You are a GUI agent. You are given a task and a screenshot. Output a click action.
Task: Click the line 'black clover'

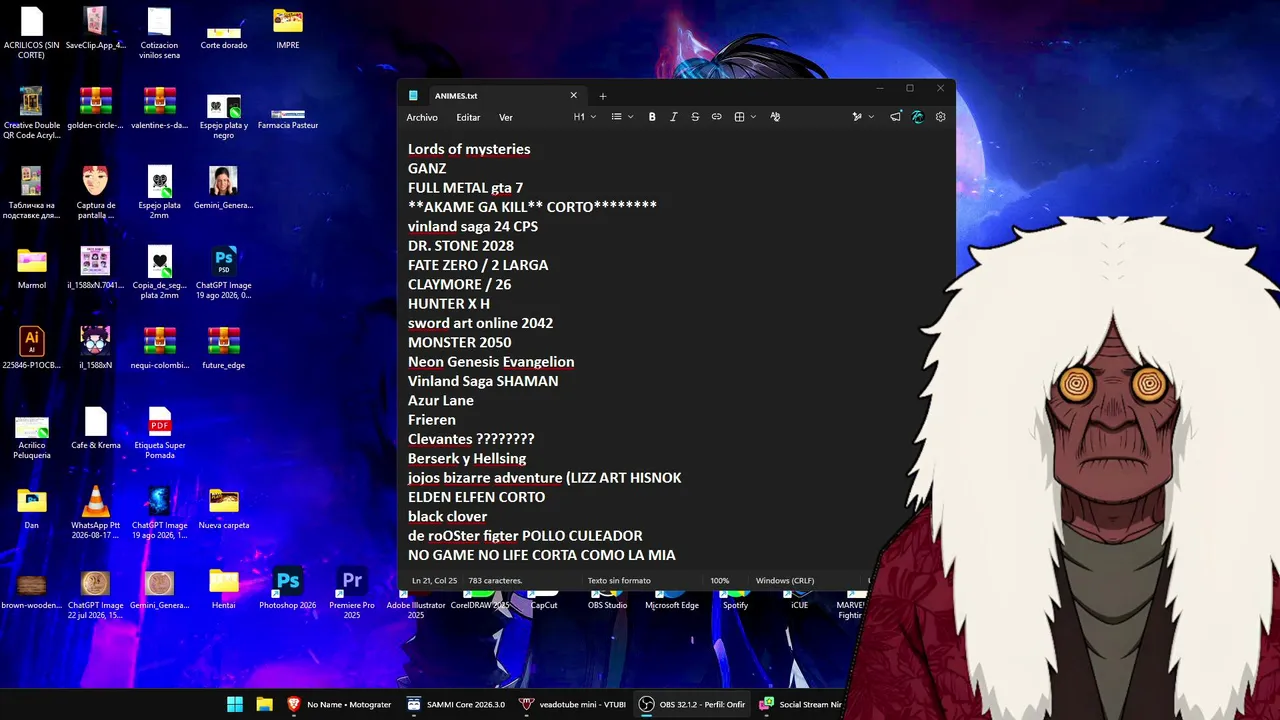coord(448,517)
